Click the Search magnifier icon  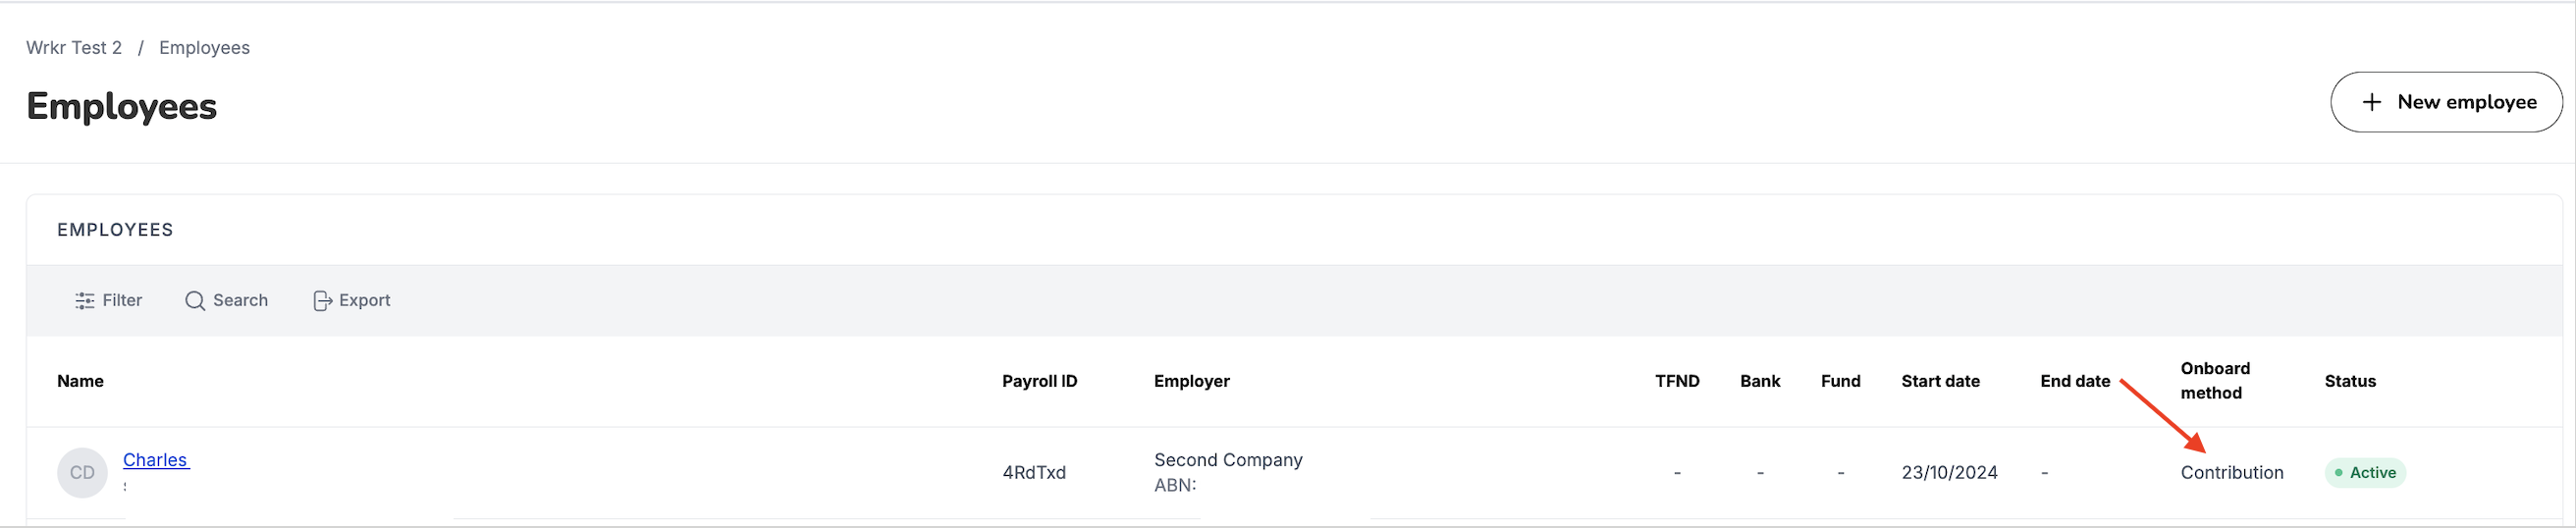[195, 300]
